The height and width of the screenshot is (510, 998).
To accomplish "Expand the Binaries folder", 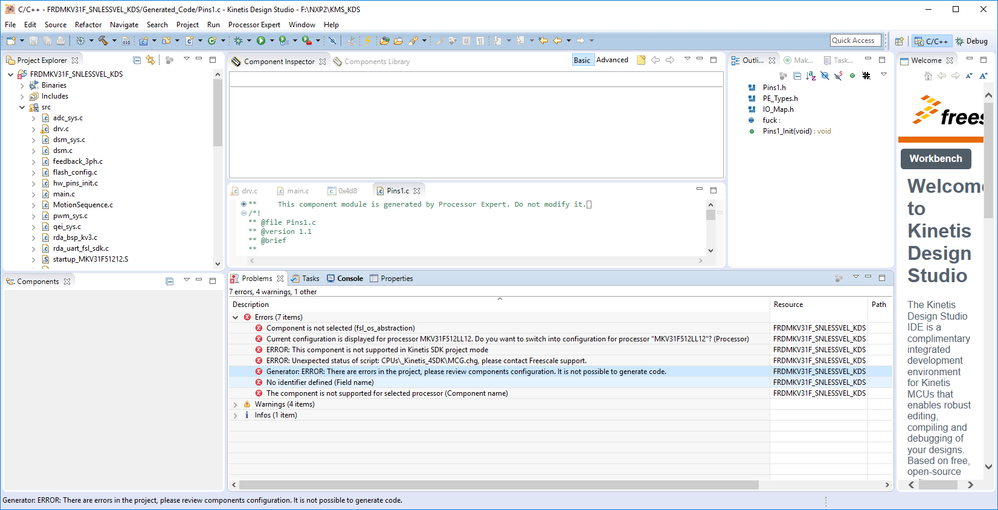I will [x=22, y=85].
